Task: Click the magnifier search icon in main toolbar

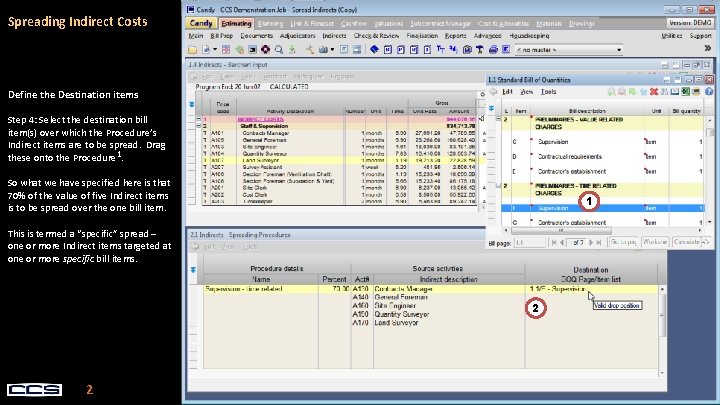Action: click(279, 50)
